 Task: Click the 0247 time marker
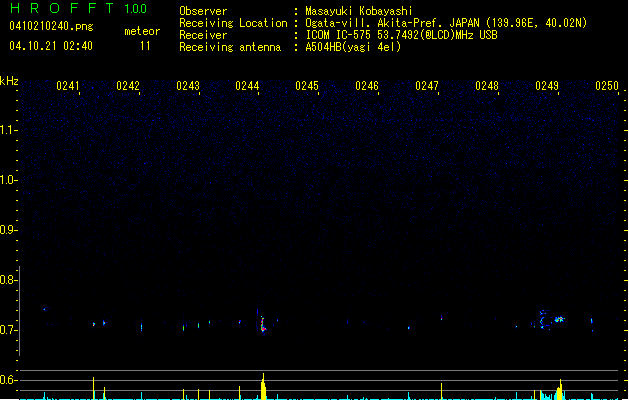(427, 86)
